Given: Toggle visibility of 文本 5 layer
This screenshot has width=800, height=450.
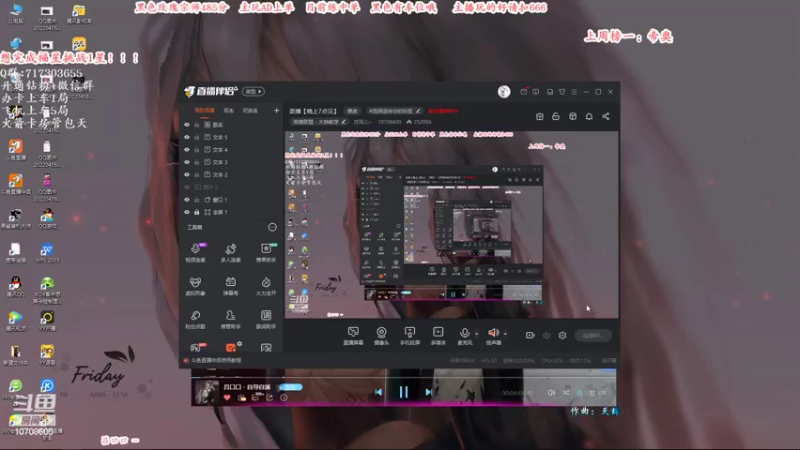Looking at the screenshot, I should point(187,137).
